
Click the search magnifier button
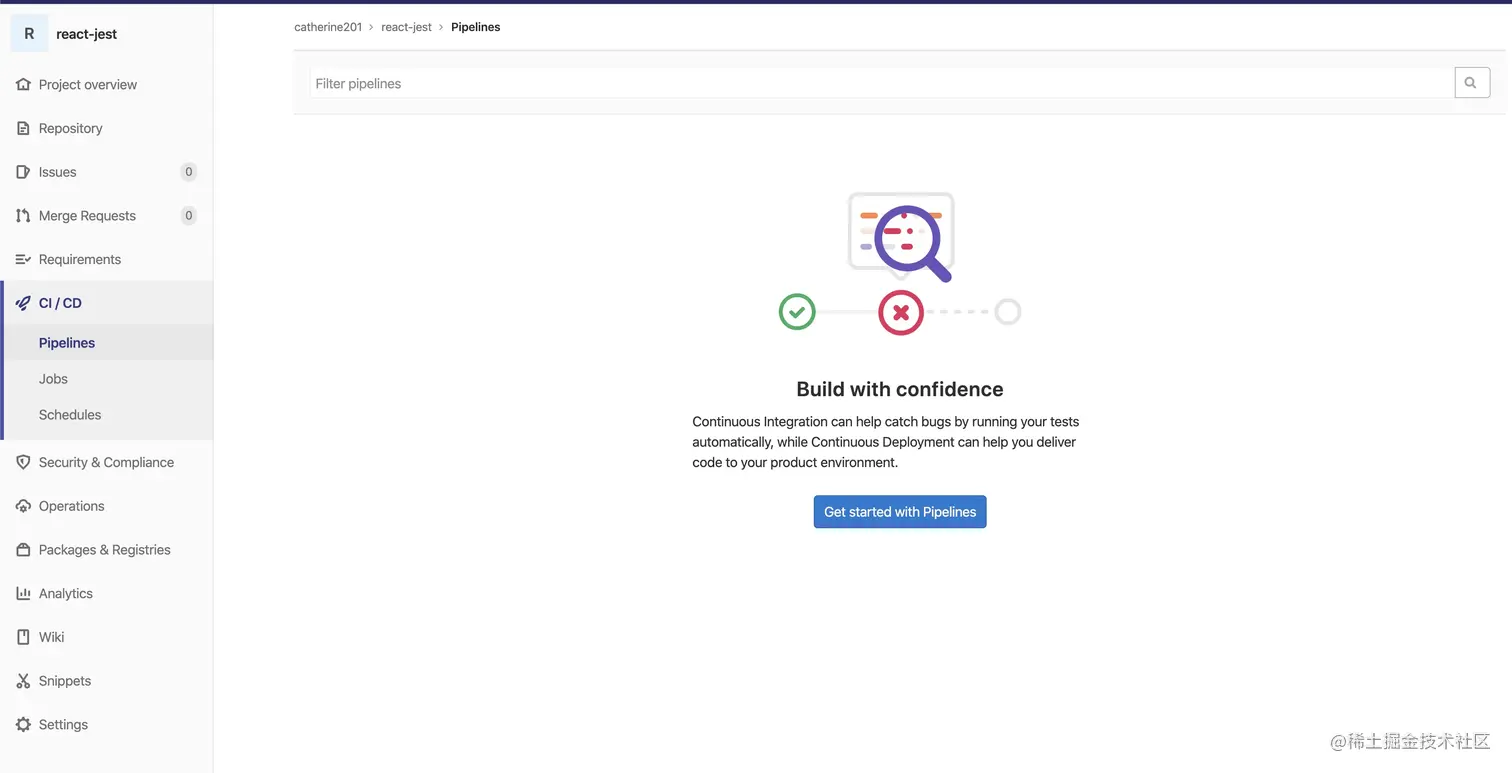pyautogui.click(x=1472, y=83)
